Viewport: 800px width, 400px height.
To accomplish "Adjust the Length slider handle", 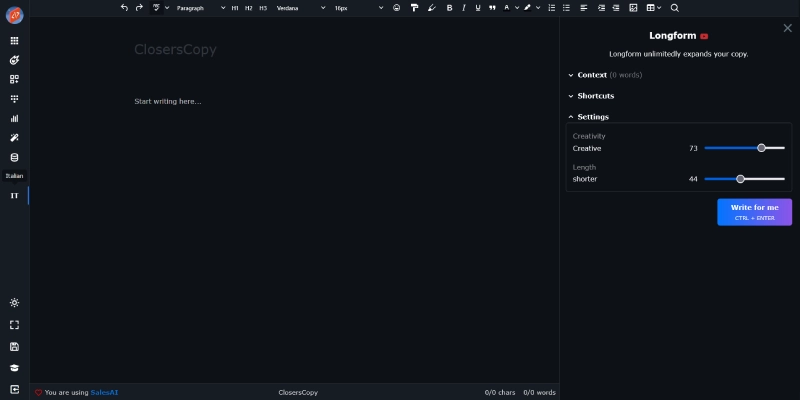I will [740, 179].
